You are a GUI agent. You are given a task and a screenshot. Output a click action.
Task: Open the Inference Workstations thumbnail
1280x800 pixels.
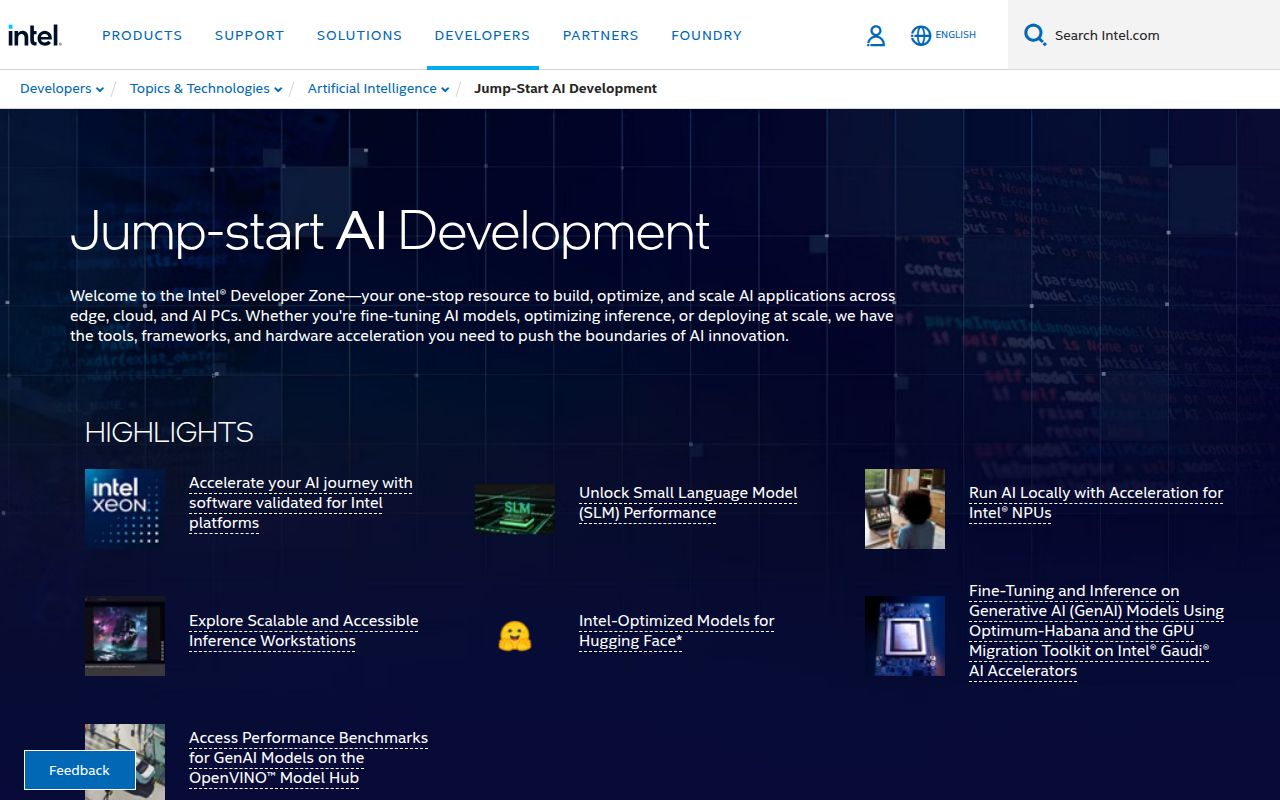(125, 636)
